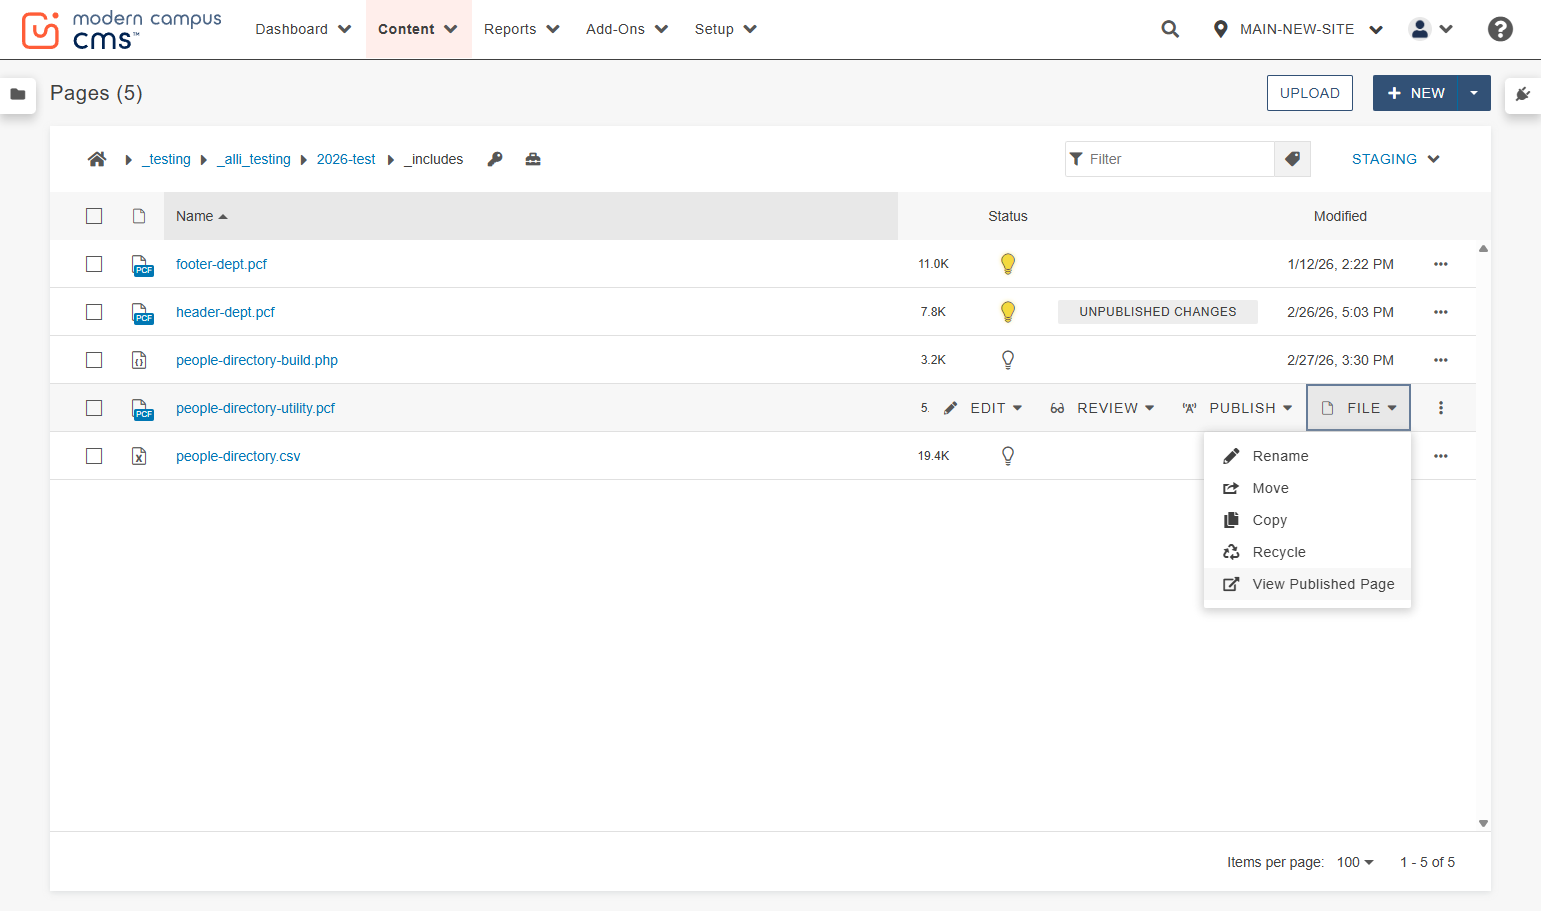Click the file type column header icon
This screenshot has height=911, width=1541.
tap(139, 216)
